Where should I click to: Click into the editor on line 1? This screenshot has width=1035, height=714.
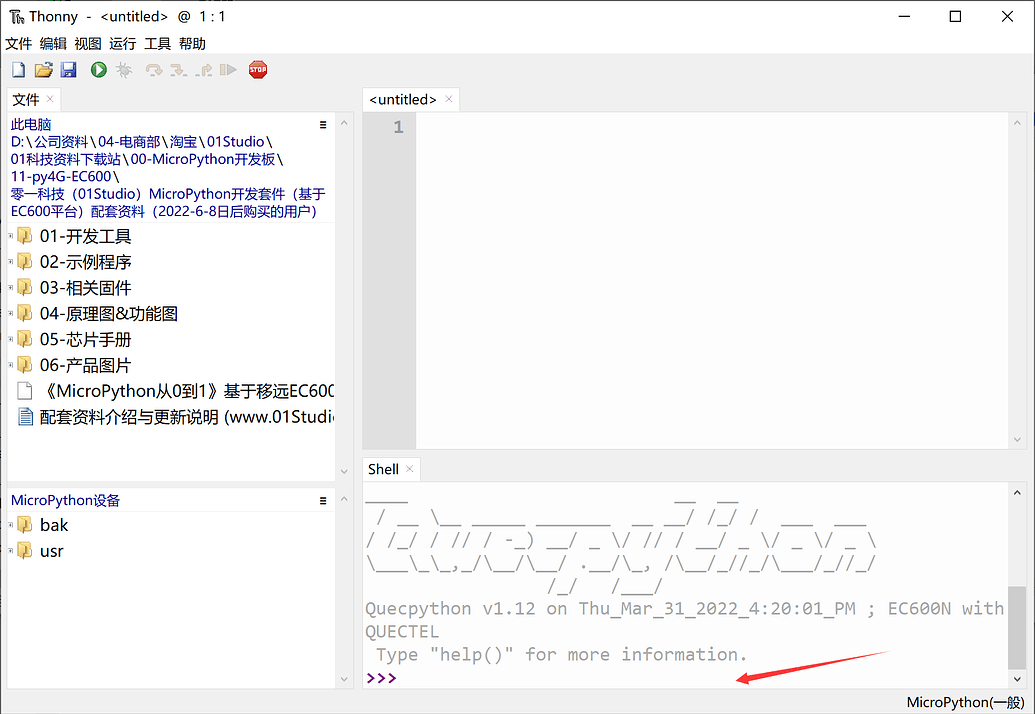pyautogui.click(x=712, y=127)
